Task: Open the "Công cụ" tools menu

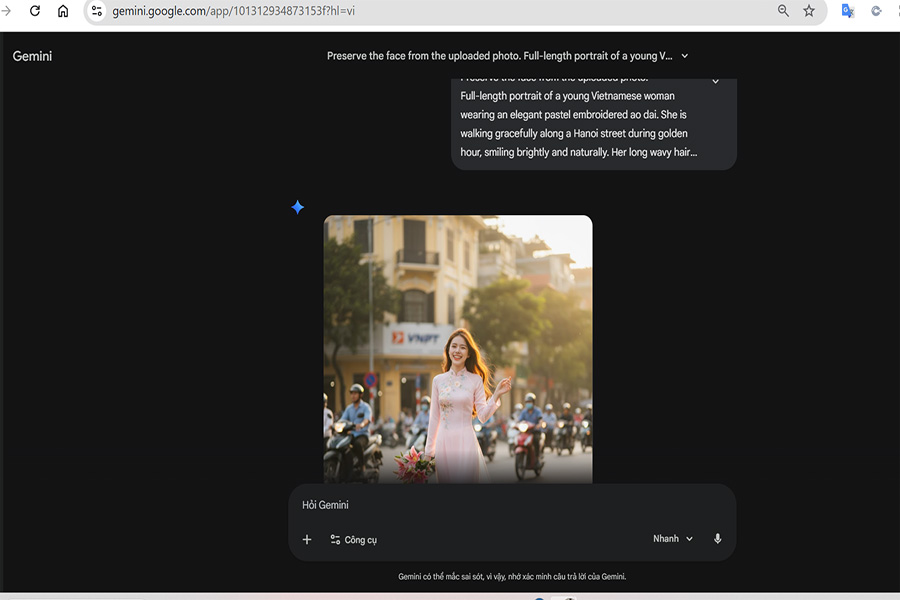Action: [353, 539]
